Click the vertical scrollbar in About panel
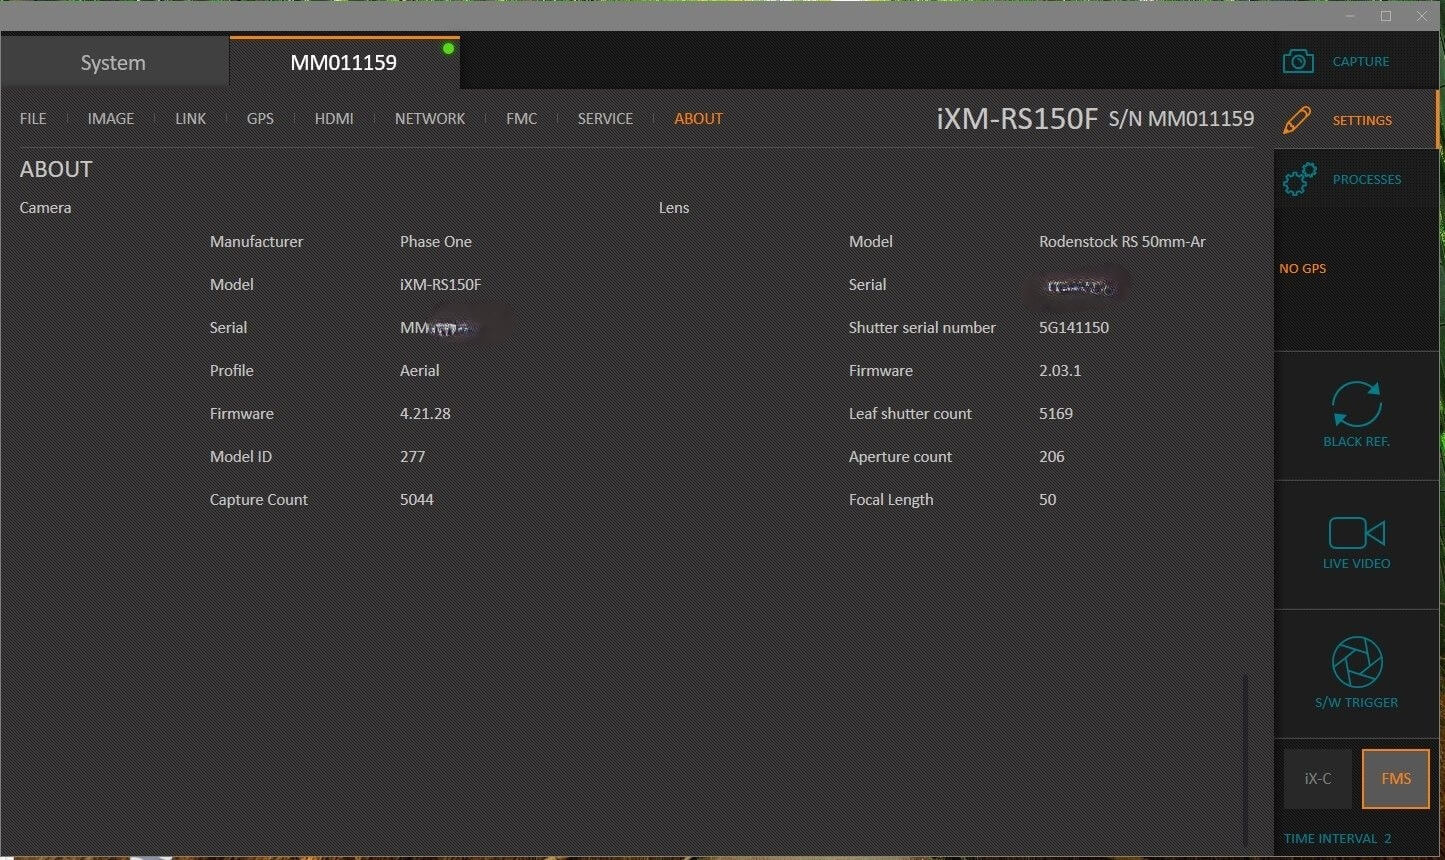Image resolution: width=1445 pixels, height=860 pixels. pos(1245,760)
